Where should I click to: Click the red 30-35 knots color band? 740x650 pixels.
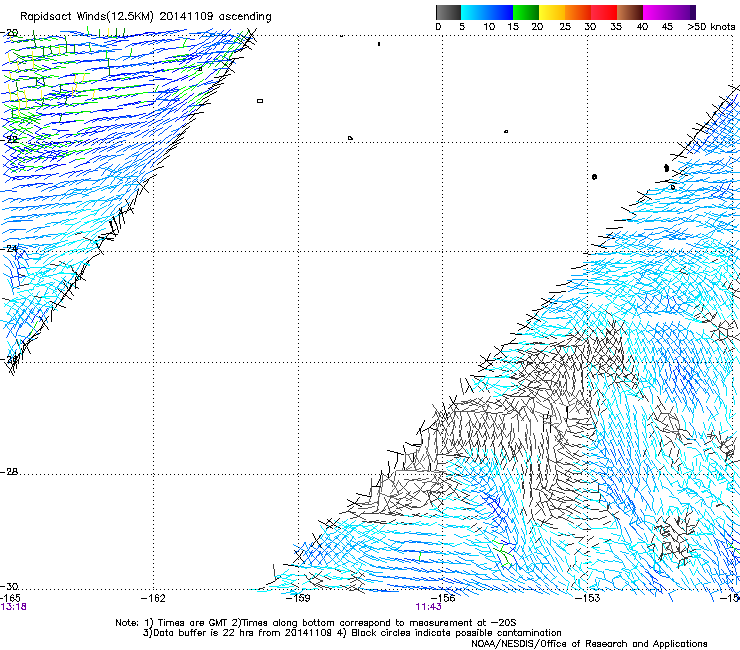tap(604, 12)
